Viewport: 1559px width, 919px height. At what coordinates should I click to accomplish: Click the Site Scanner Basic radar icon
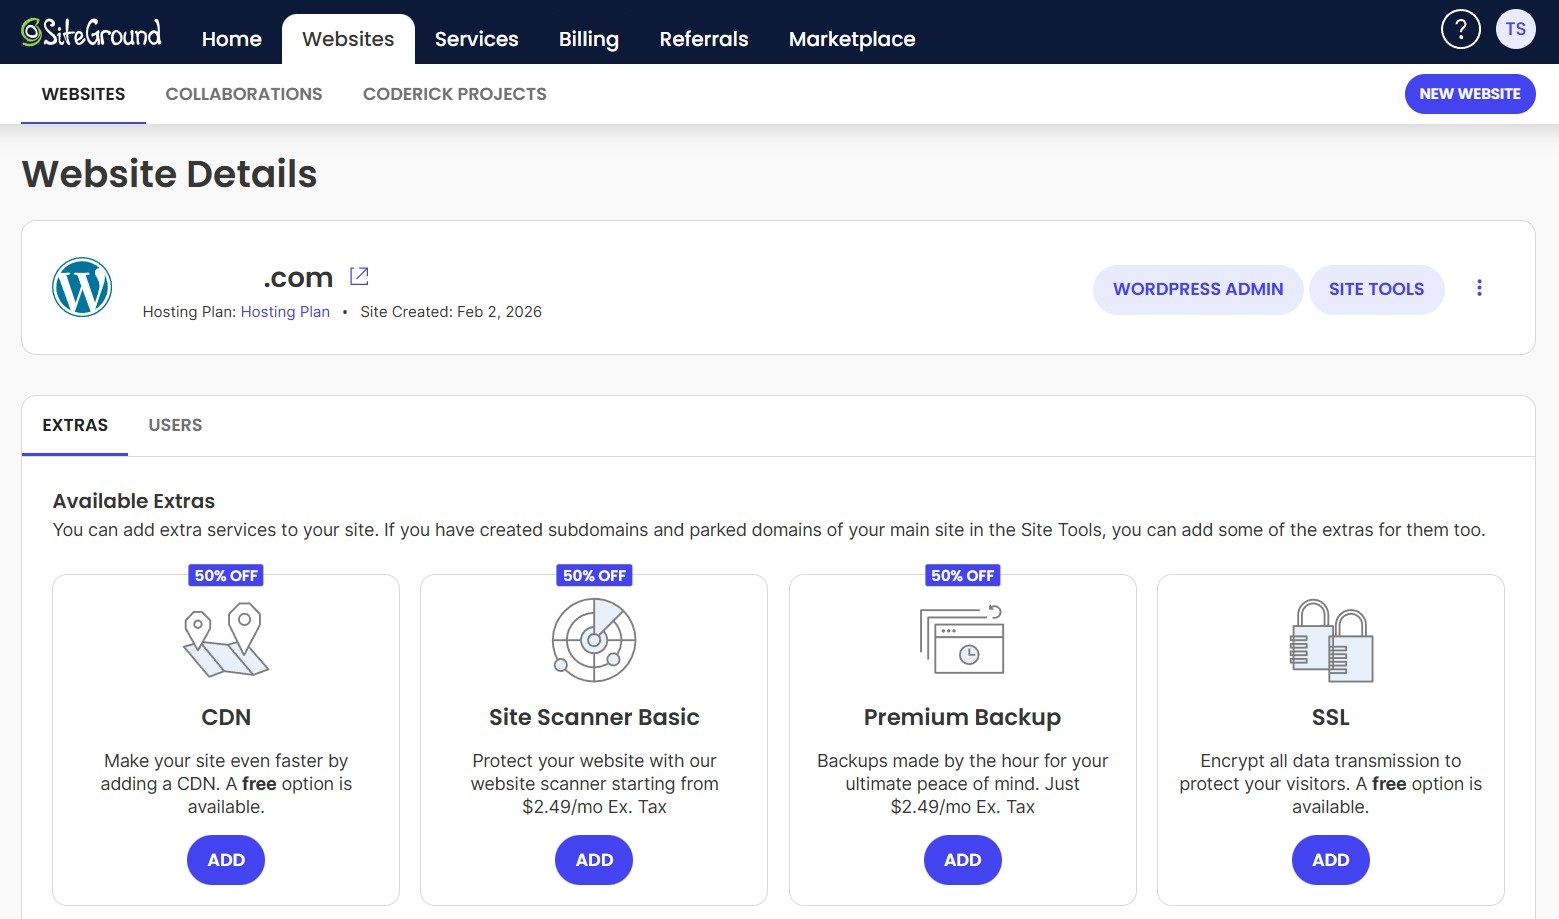pos(593,640)
